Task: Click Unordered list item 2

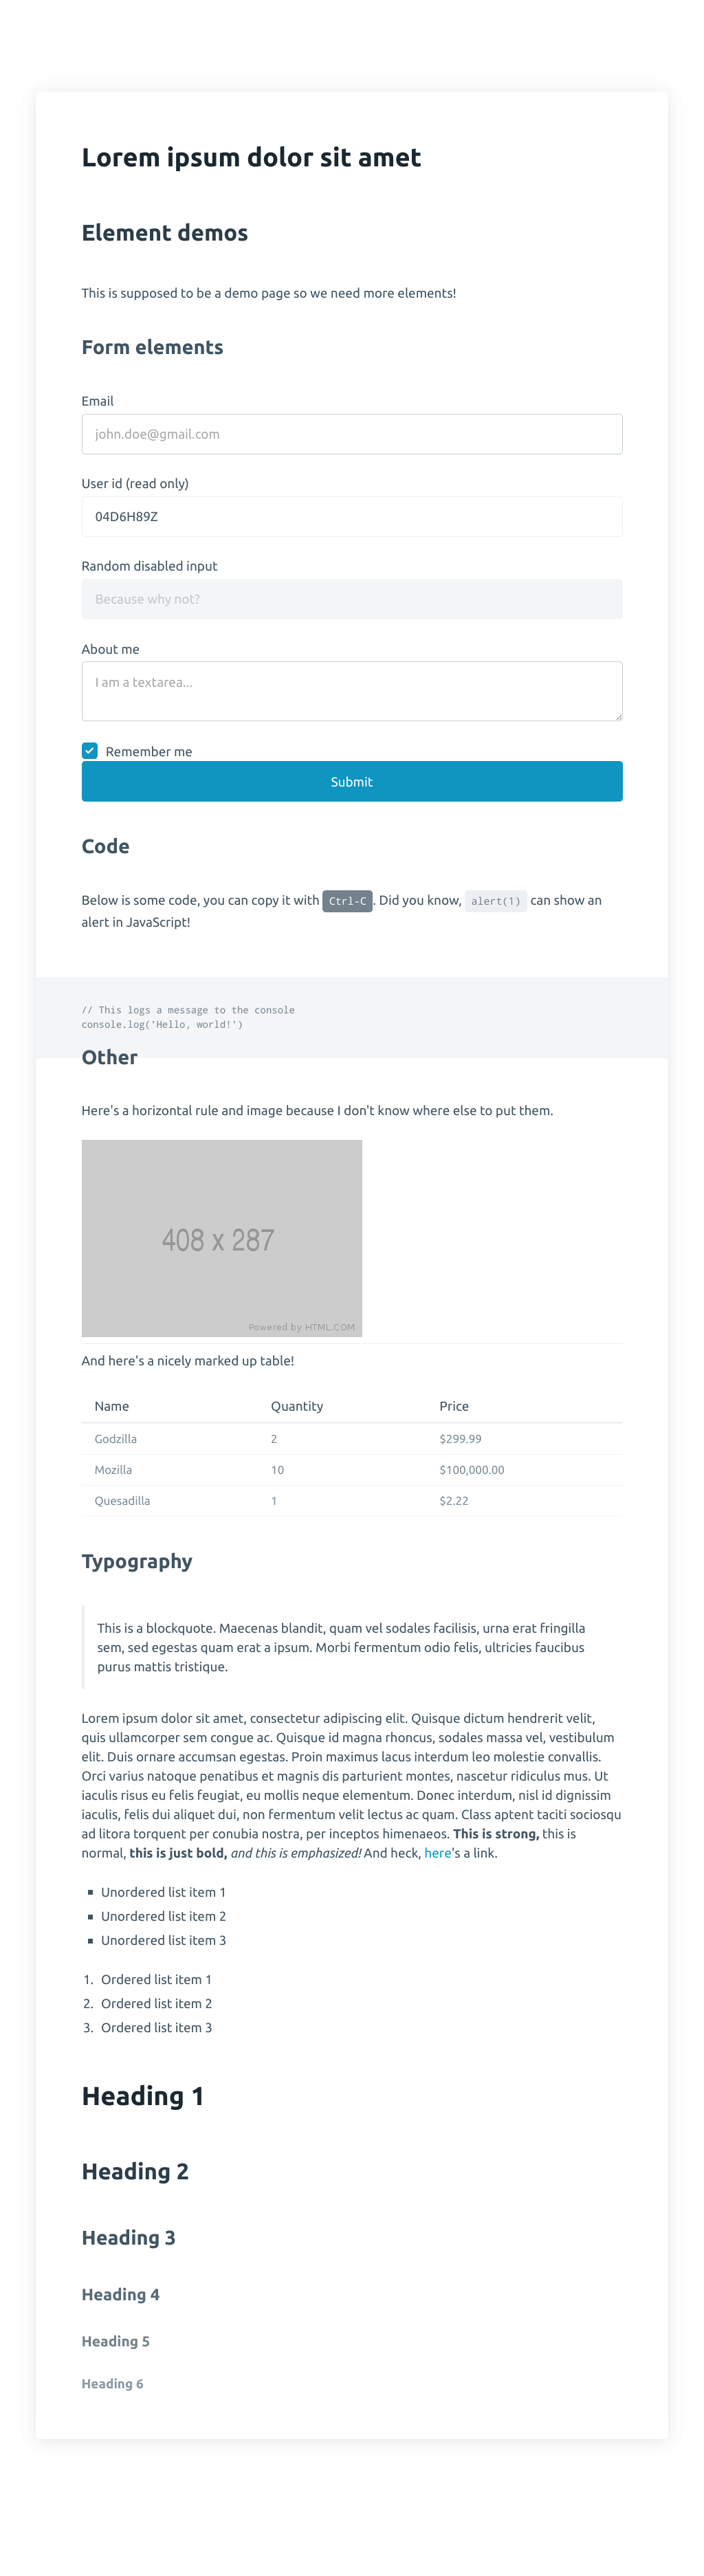Action: point(163,1916)
